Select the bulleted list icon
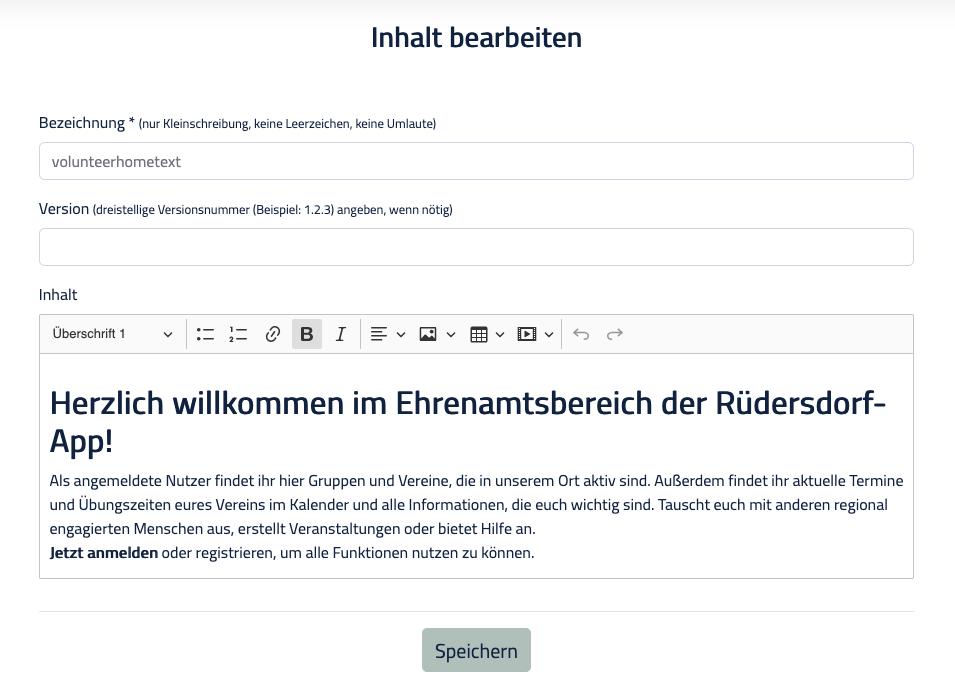This screenshot has height=696, width=955. pyautogui.click(x=205, y=334)
